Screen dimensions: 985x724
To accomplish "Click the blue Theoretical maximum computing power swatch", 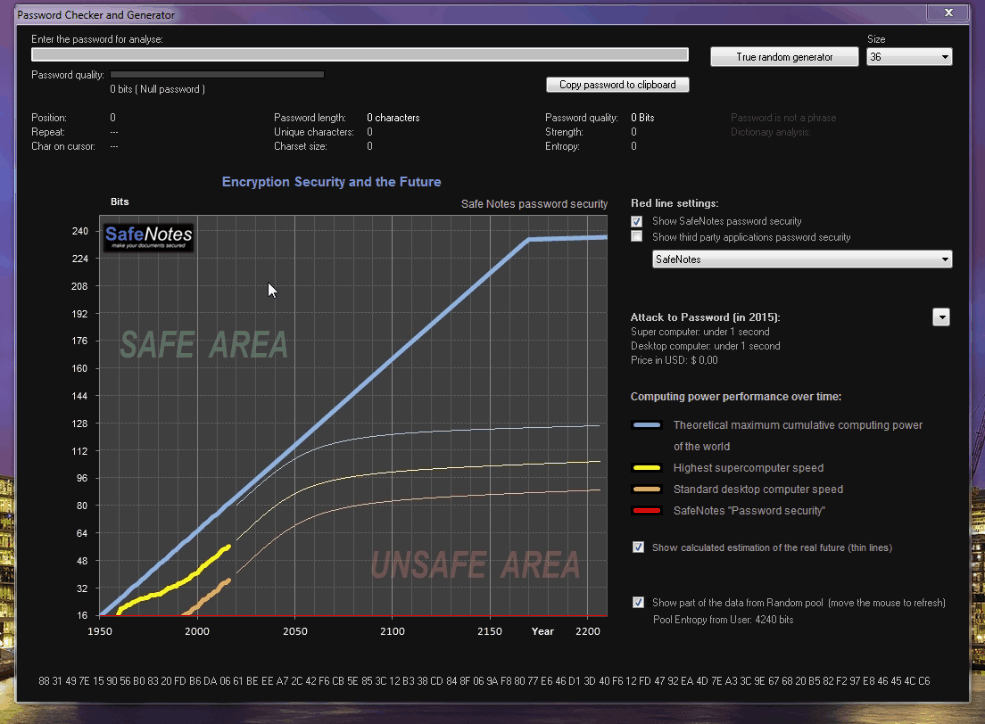I will 646,425.
